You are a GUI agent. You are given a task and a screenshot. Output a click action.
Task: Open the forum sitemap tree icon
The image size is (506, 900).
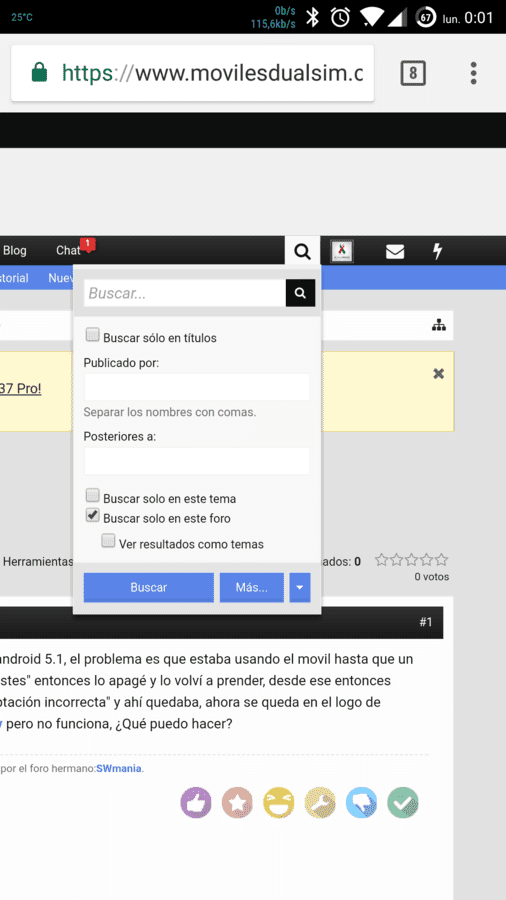439,325
